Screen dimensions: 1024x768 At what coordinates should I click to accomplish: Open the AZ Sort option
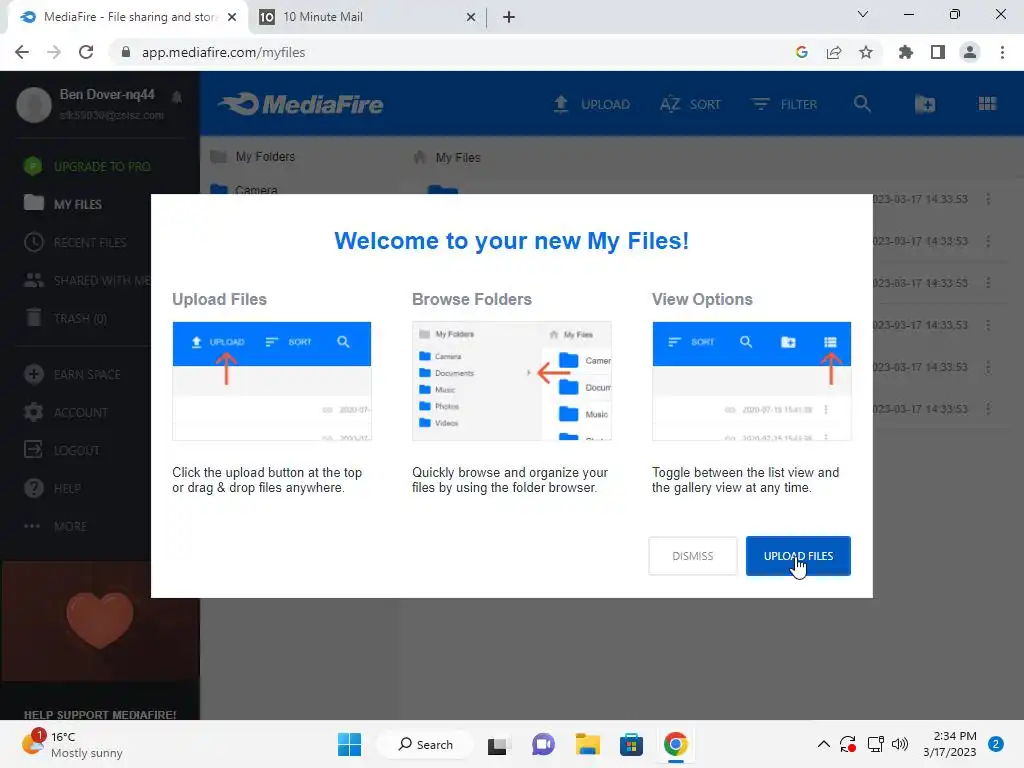[690, 104]
